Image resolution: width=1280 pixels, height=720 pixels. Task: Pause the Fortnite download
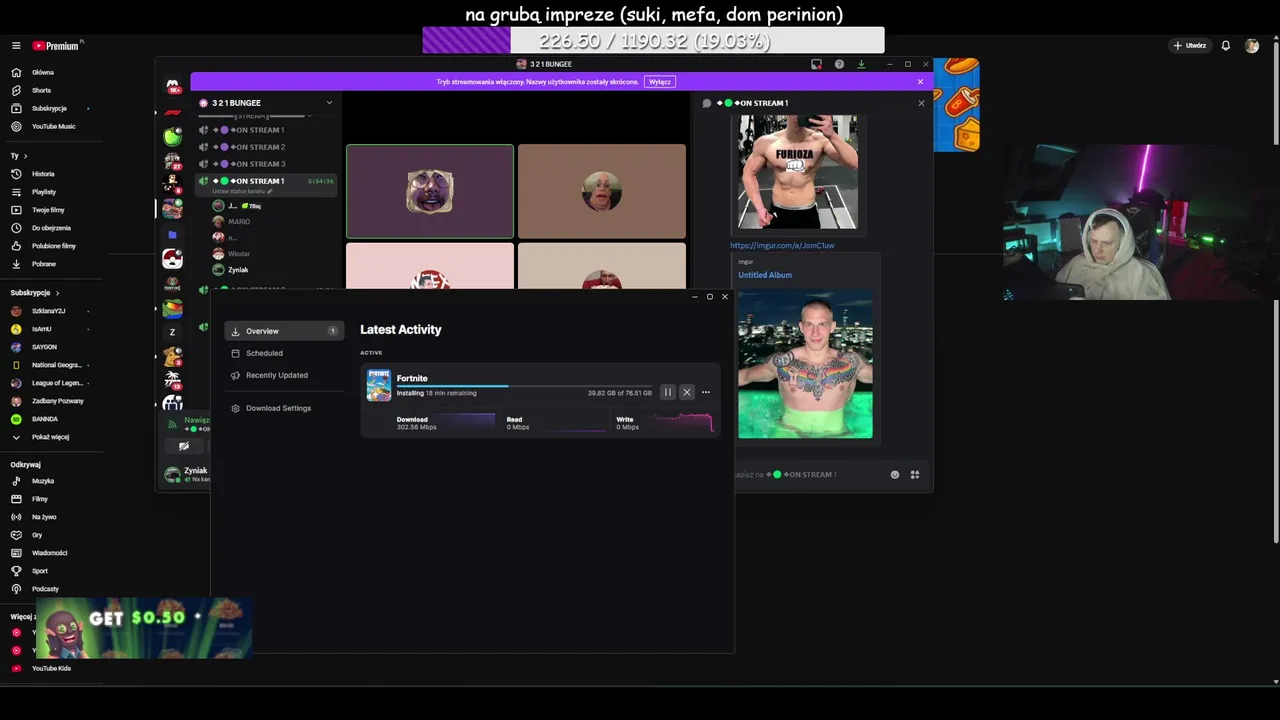click(x=668, y=392)
